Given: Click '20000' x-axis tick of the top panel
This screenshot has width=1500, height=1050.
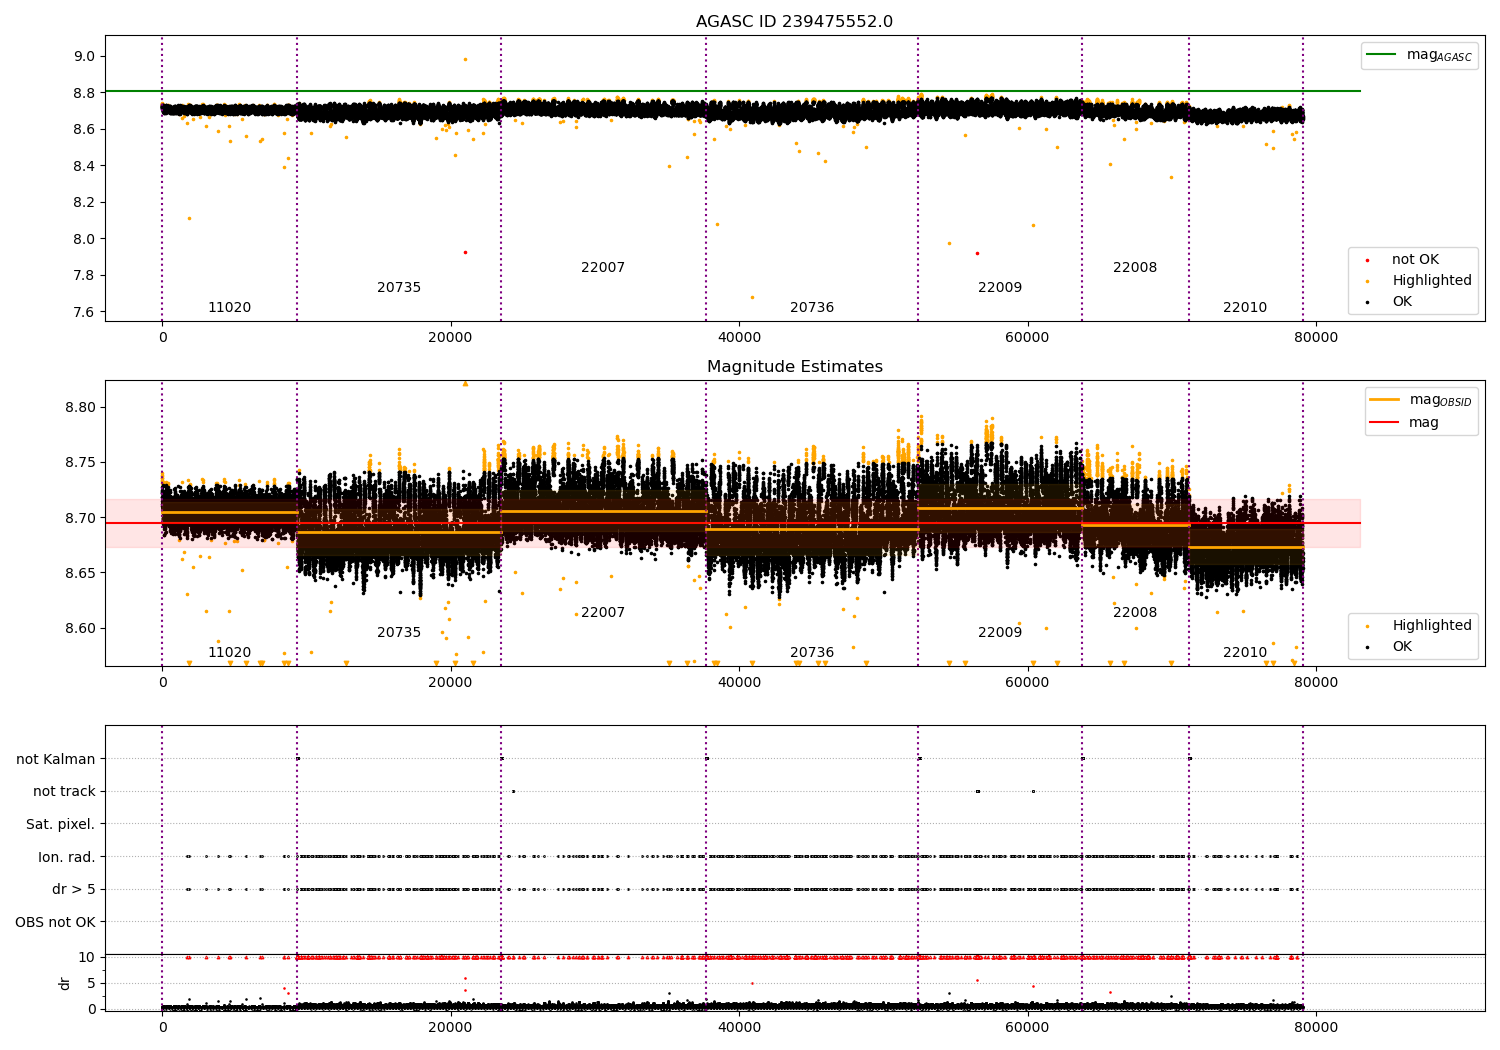Looking at the screenshot, I should point(450,338).
